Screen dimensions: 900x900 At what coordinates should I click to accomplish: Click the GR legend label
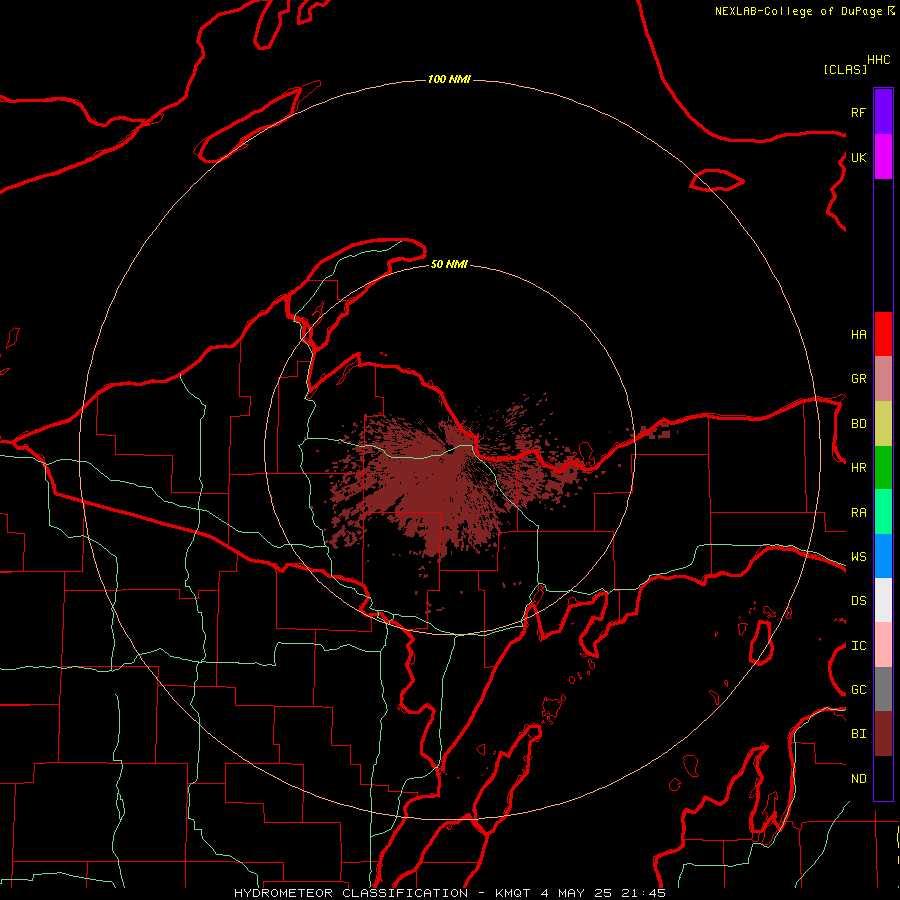point(858,379)
